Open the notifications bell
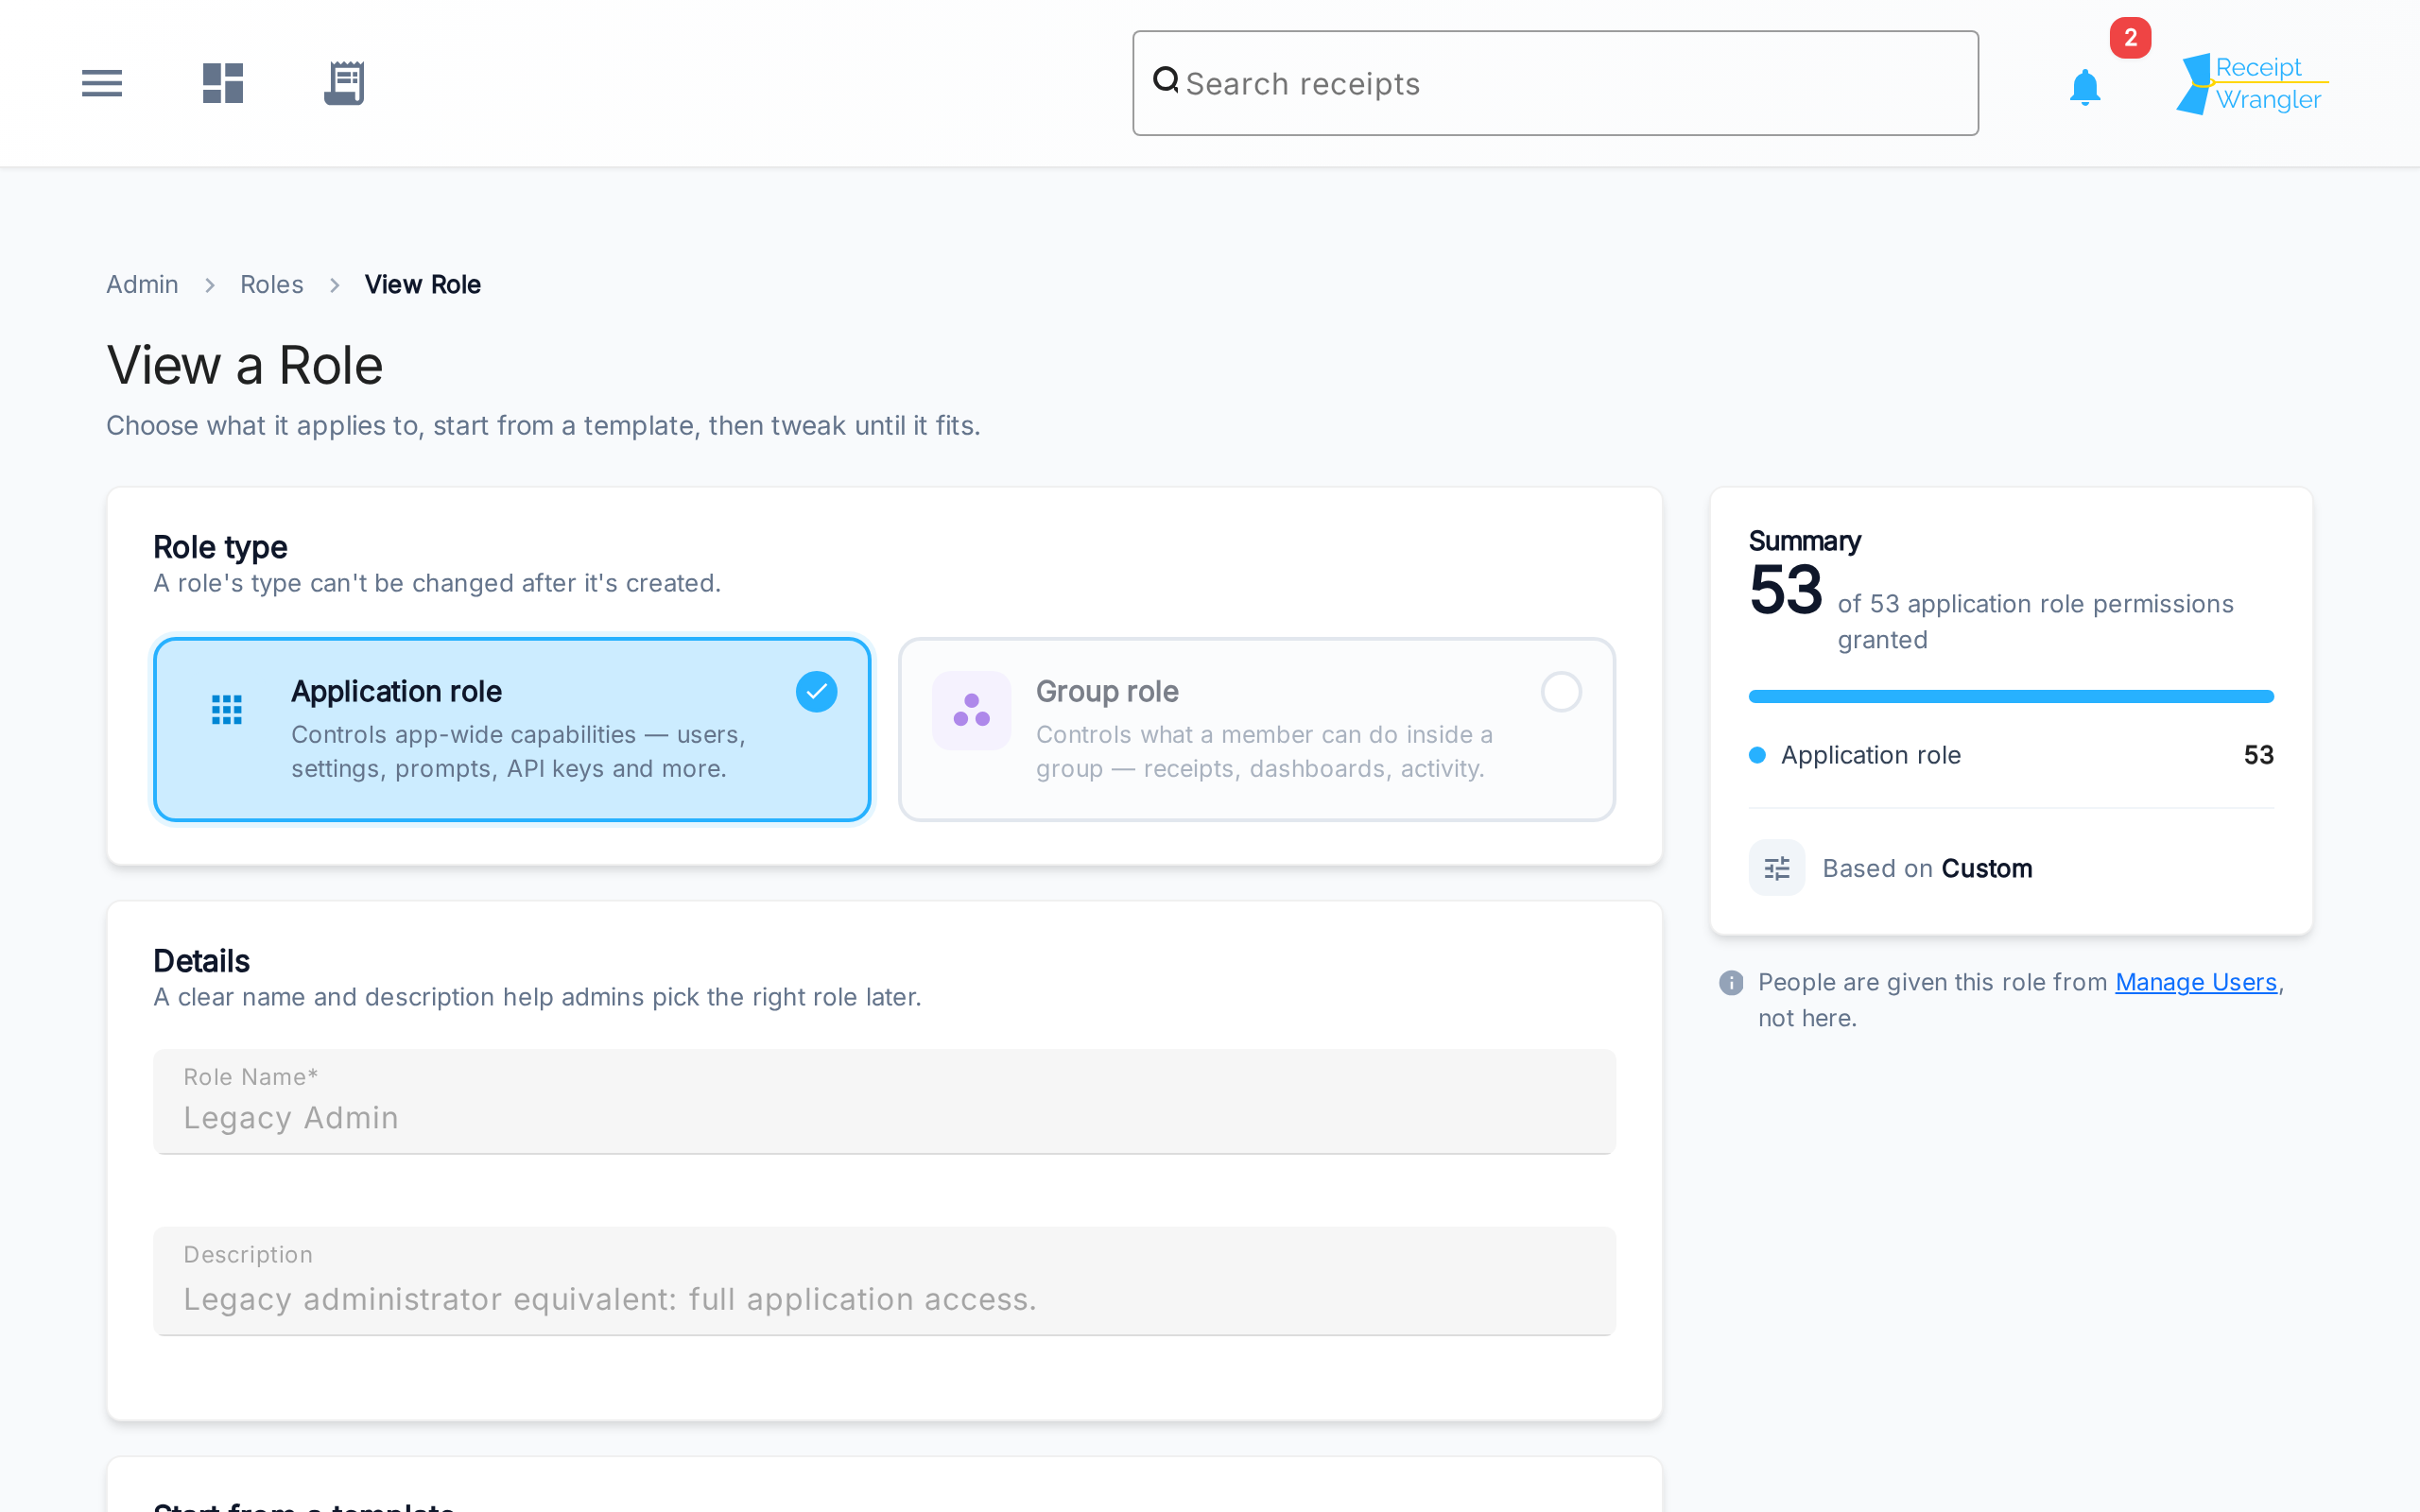This screenshot has width=2420, height=1512. [2084, 87]
